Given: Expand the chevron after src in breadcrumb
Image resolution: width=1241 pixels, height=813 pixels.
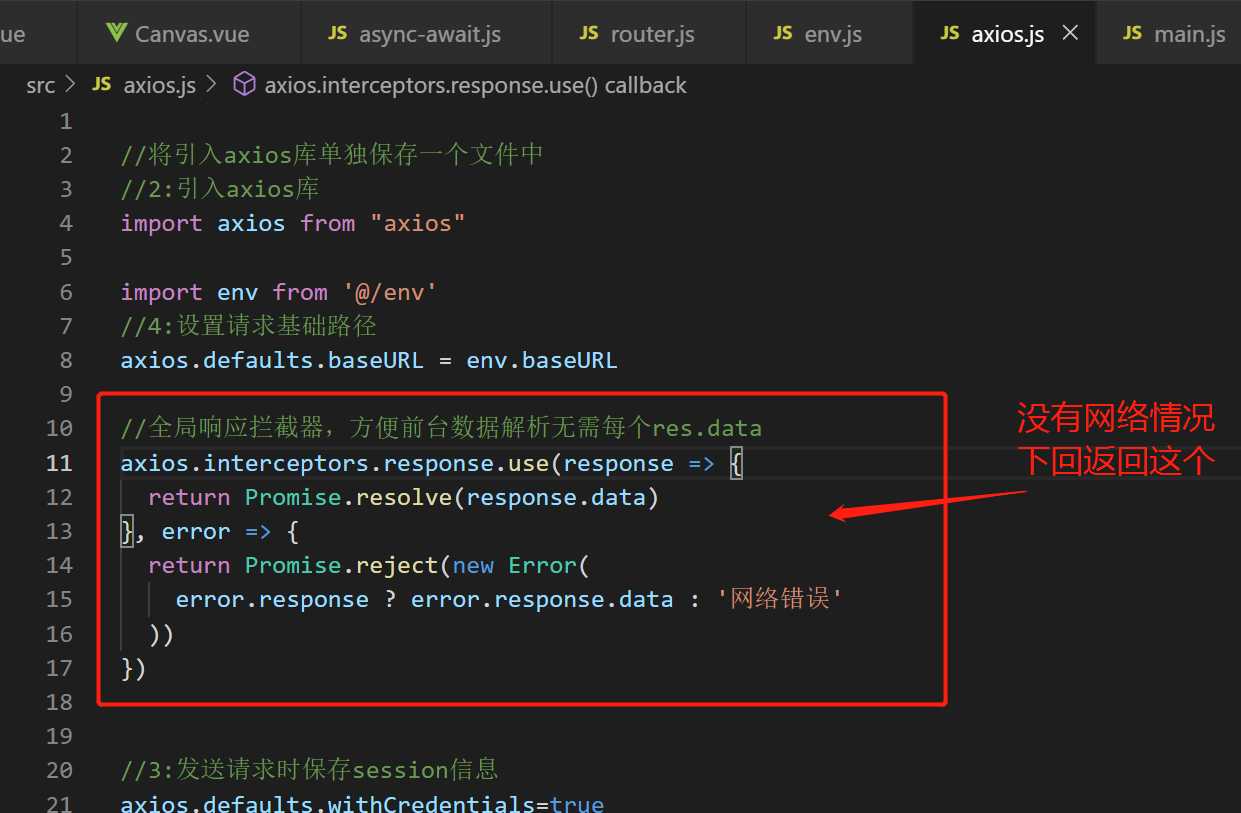Looking at the screenshot, I should 70,85.
